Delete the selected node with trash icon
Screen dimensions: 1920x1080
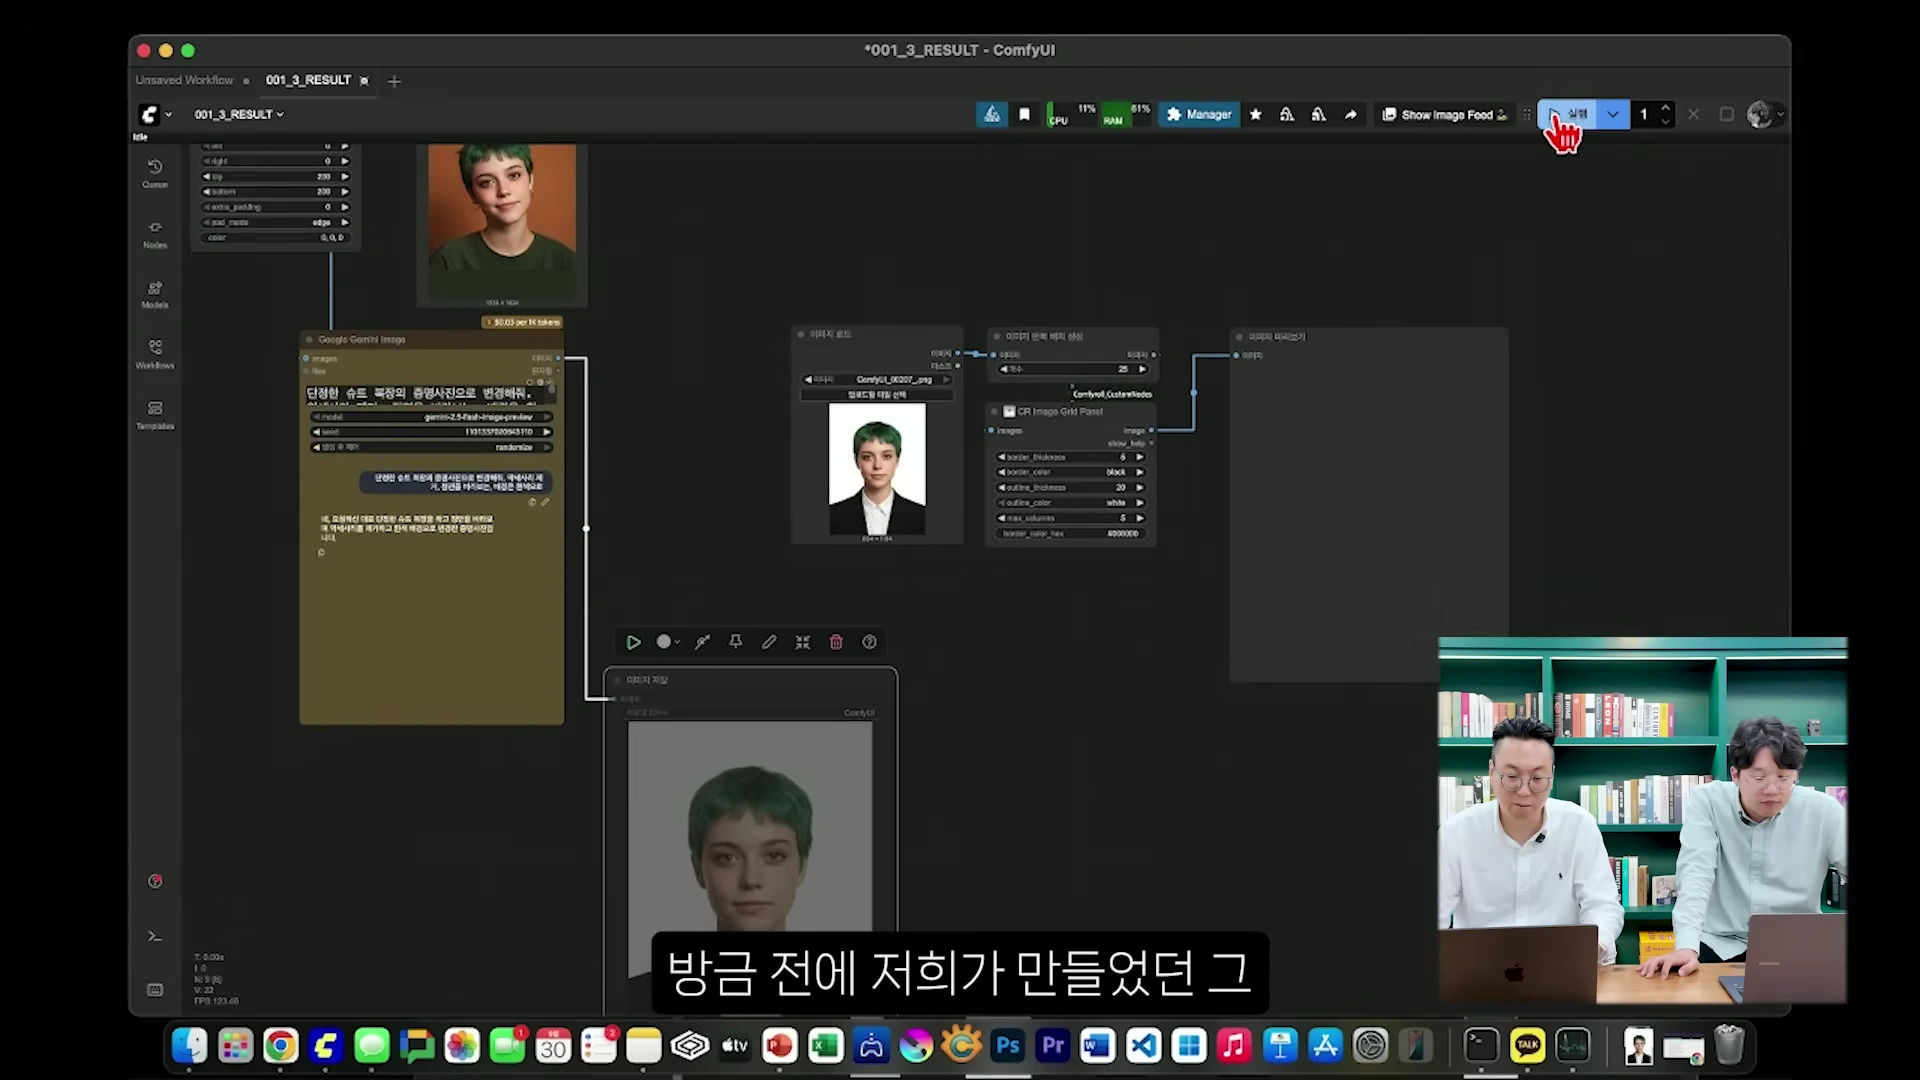point(836,642)
